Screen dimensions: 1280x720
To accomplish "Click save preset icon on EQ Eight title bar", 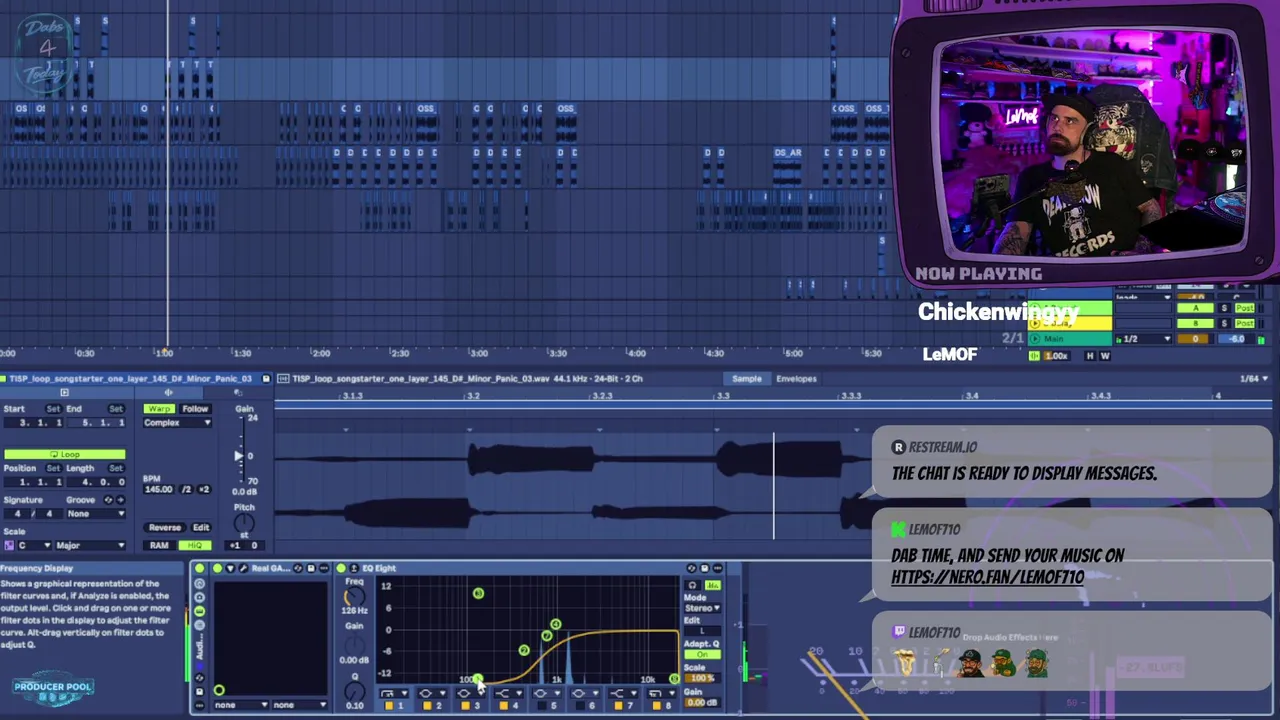I will tap(704, 568).
